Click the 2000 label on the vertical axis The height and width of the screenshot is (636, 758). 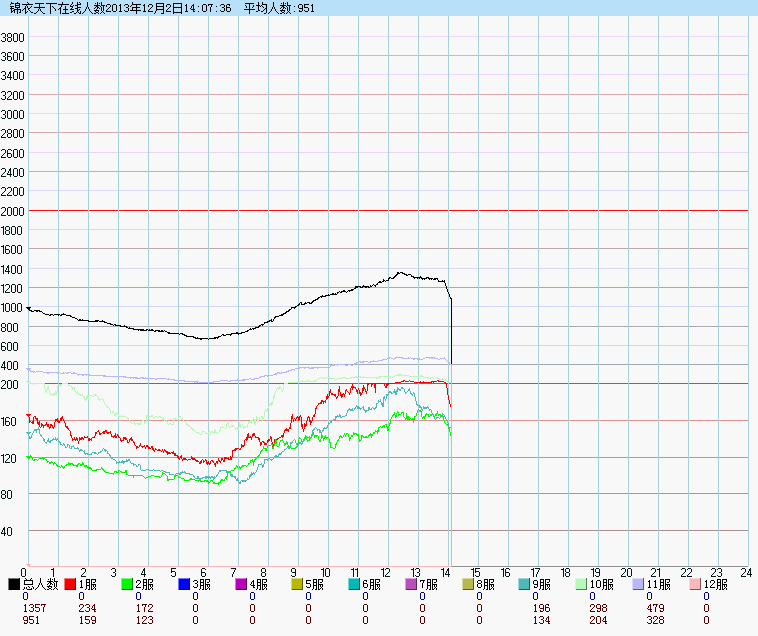(x=13, y=210)
